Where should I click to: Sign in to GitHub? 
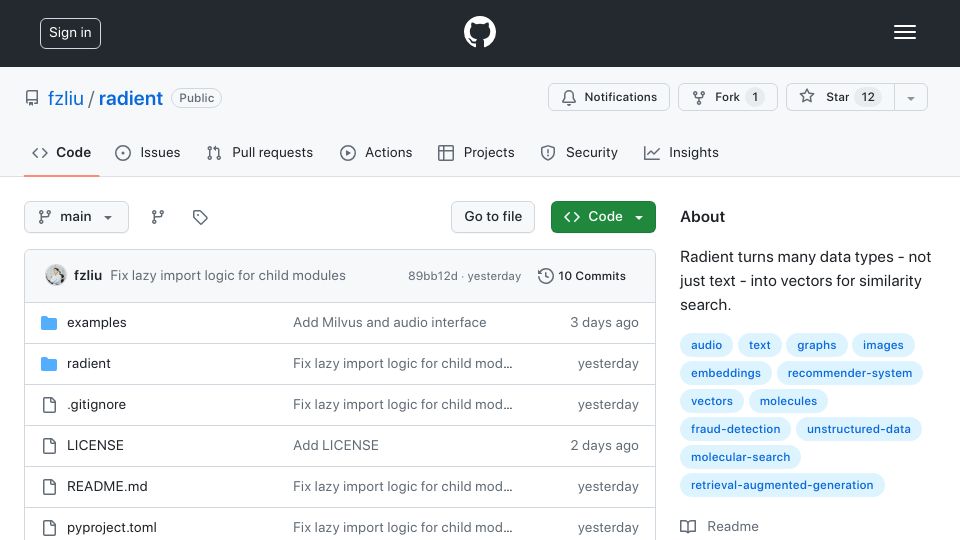point(70,33)
